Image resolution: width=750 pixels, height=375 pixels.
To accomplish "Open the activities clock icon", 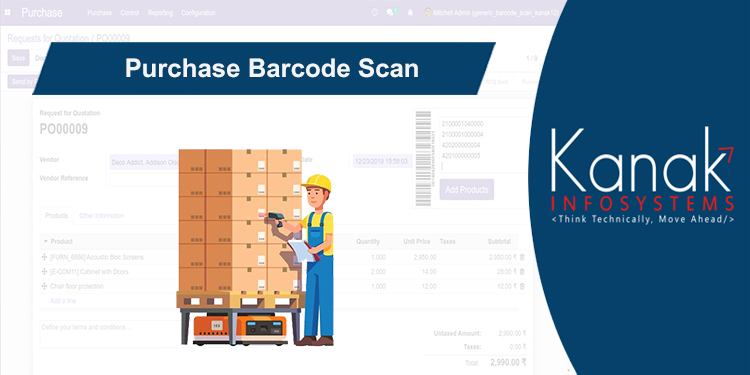I will [x=375, y=13].
